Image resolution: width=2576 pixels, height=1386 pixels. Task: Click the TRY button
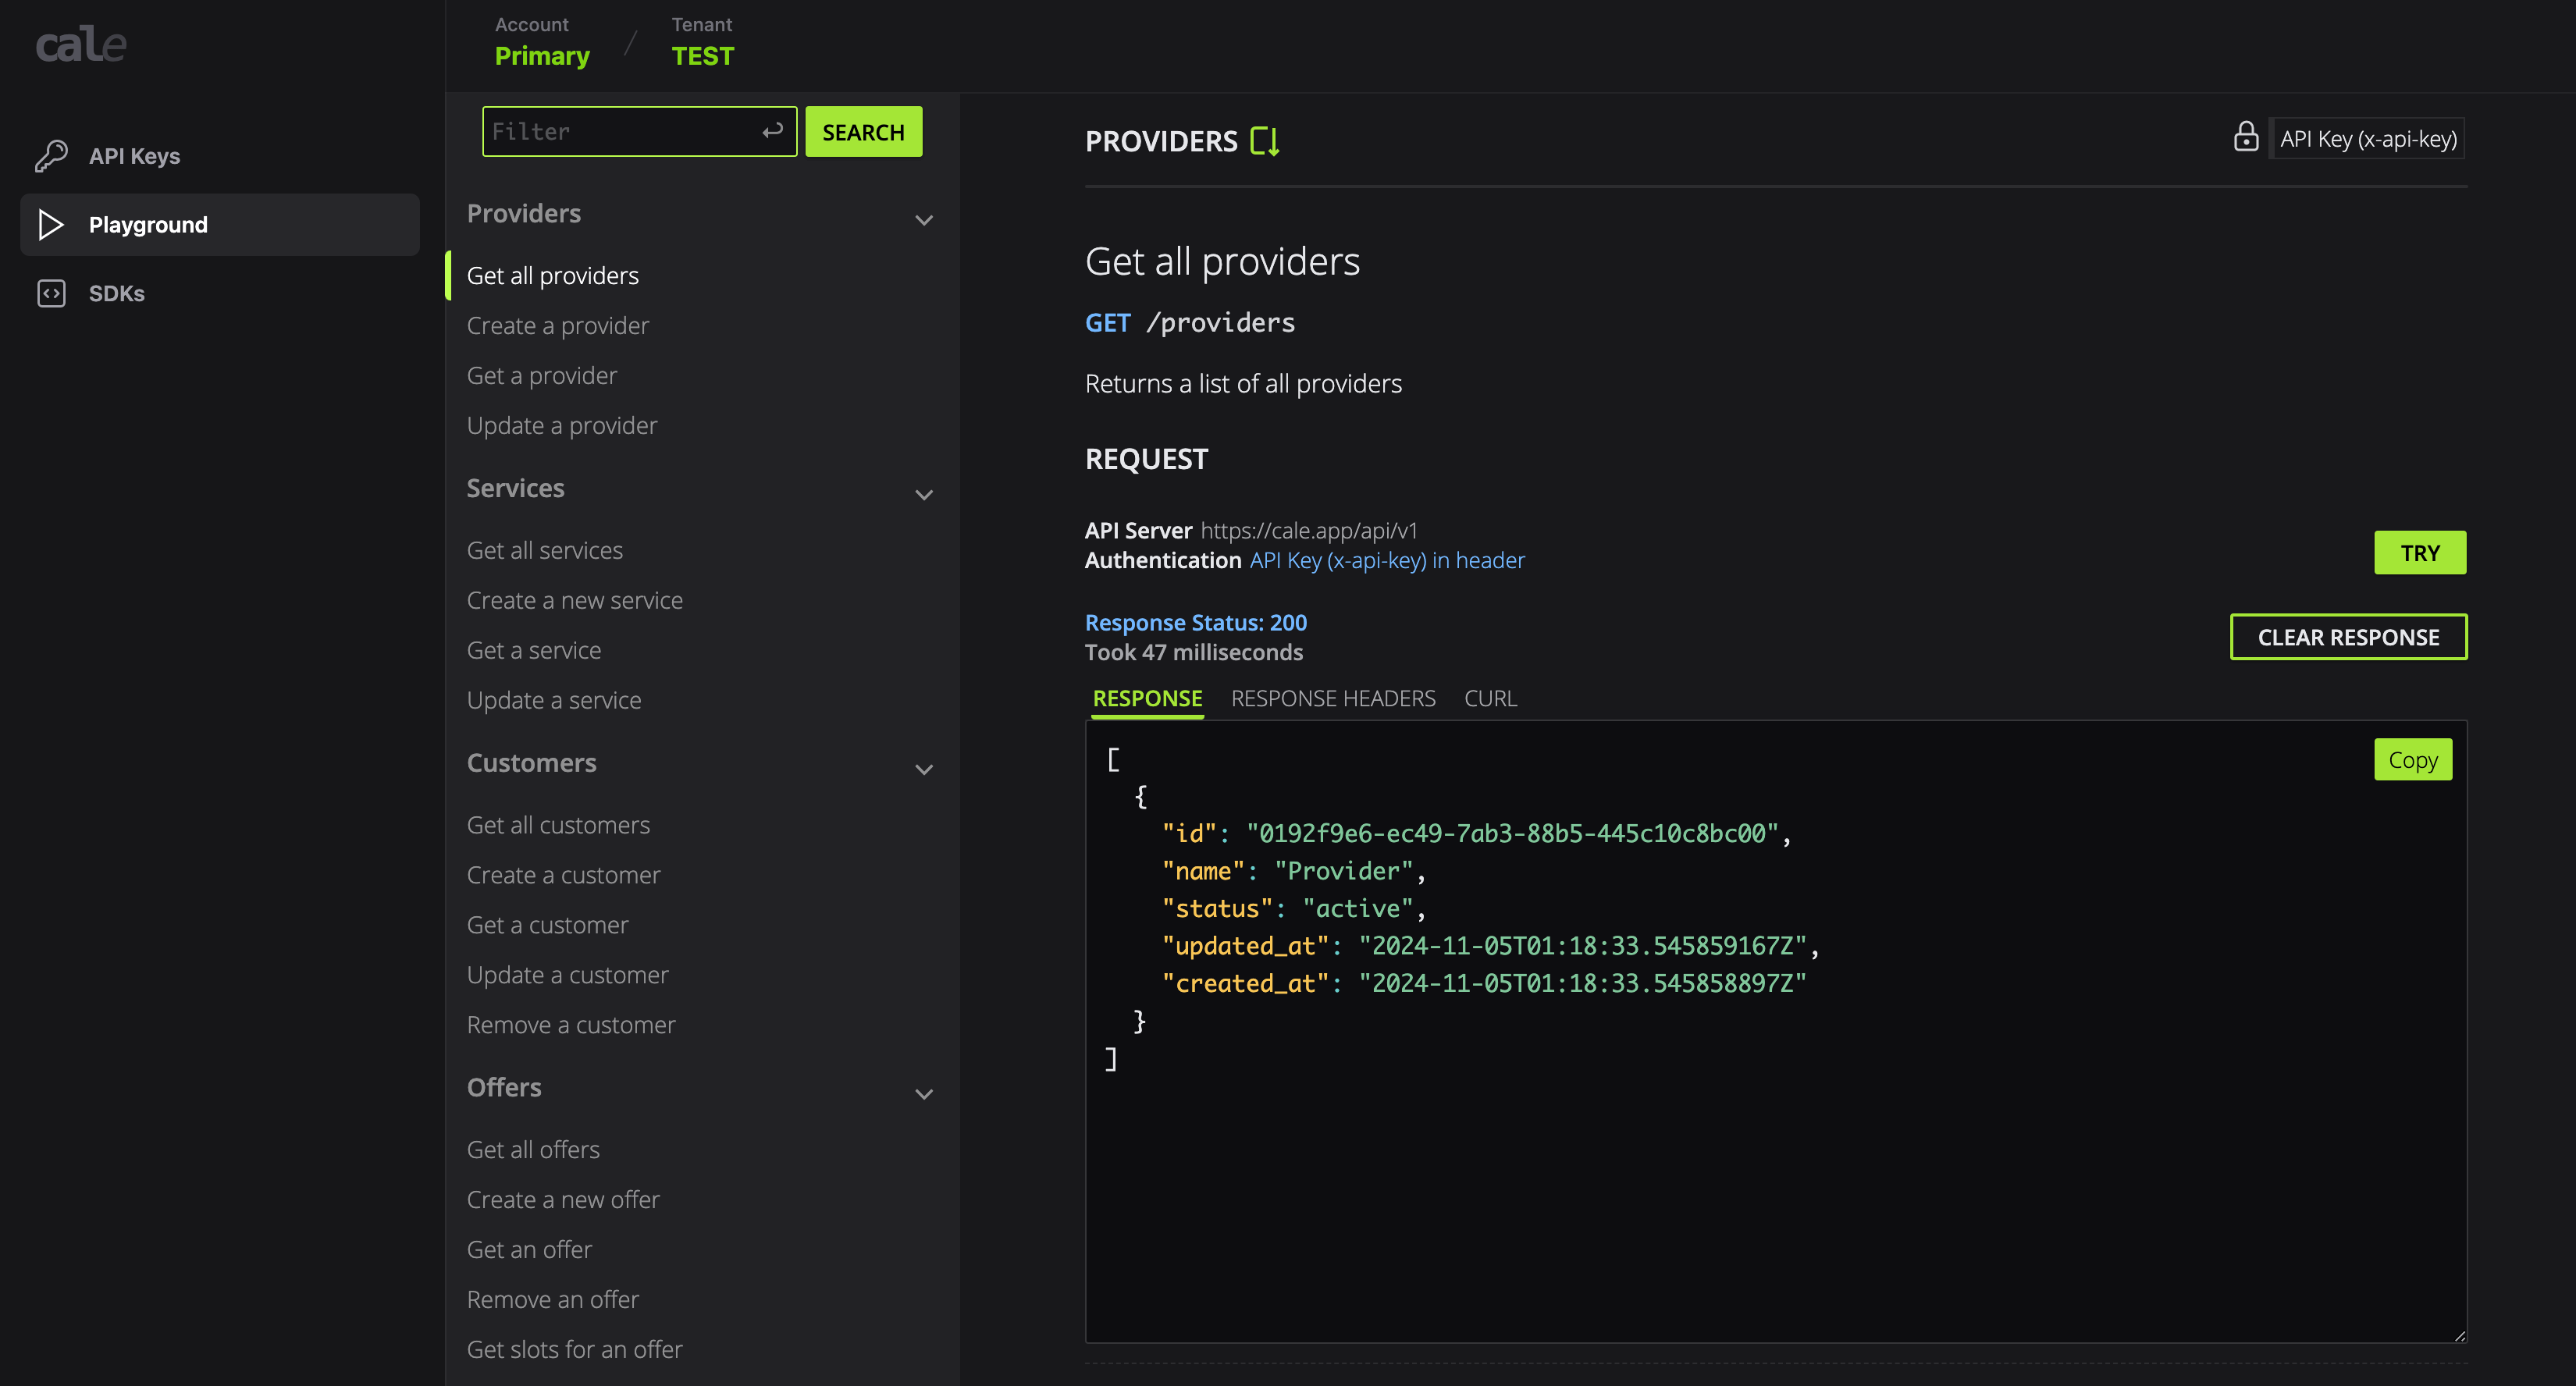[2419, 552]
